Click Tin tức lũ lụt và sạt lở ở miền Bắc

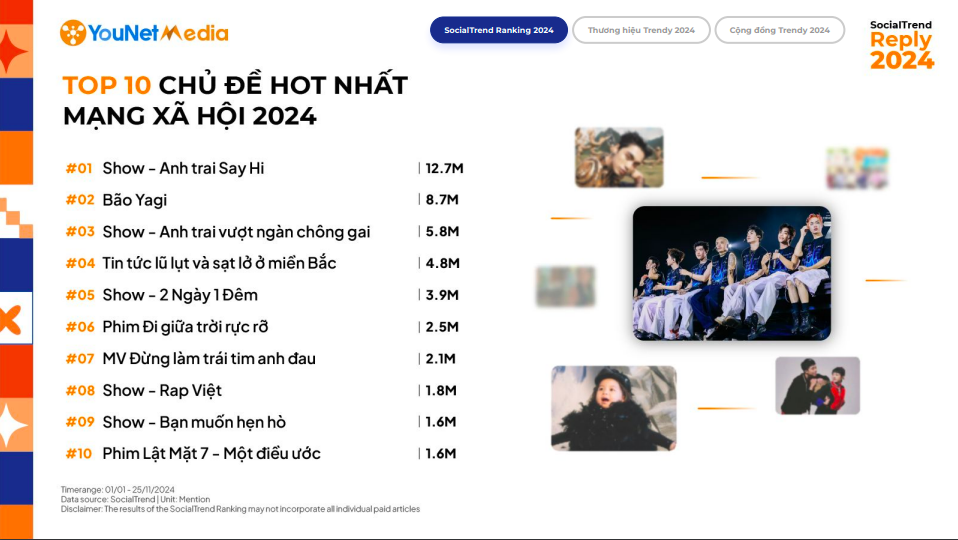click(219, 263)
